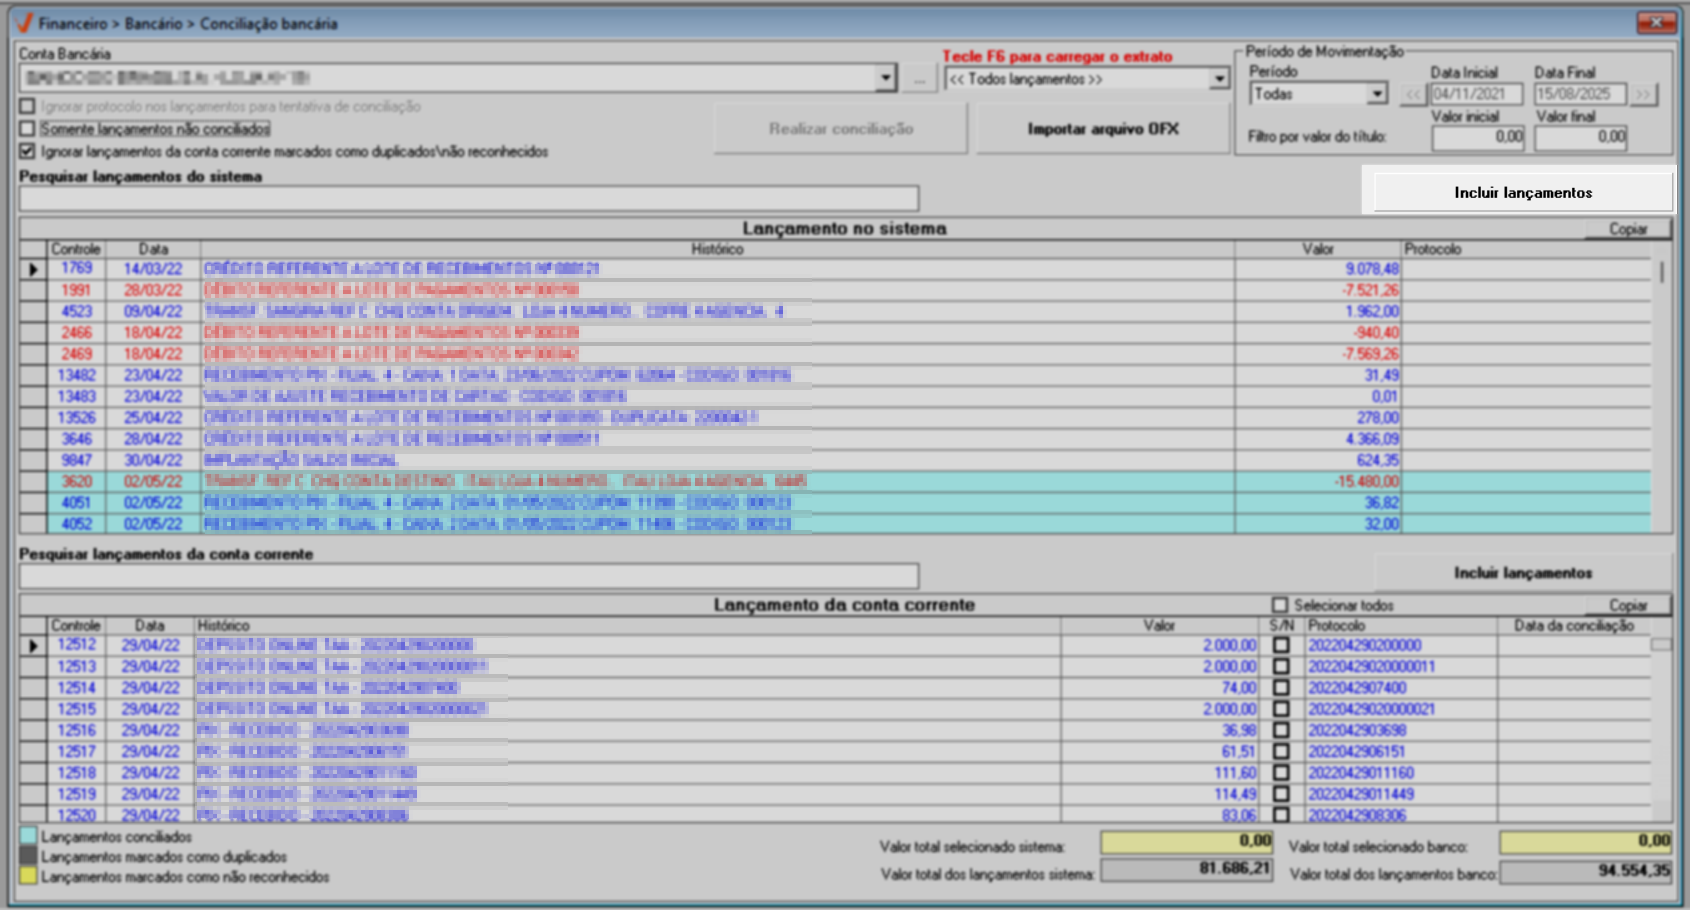Select the row with control number 13482

(x=836, y=375)
